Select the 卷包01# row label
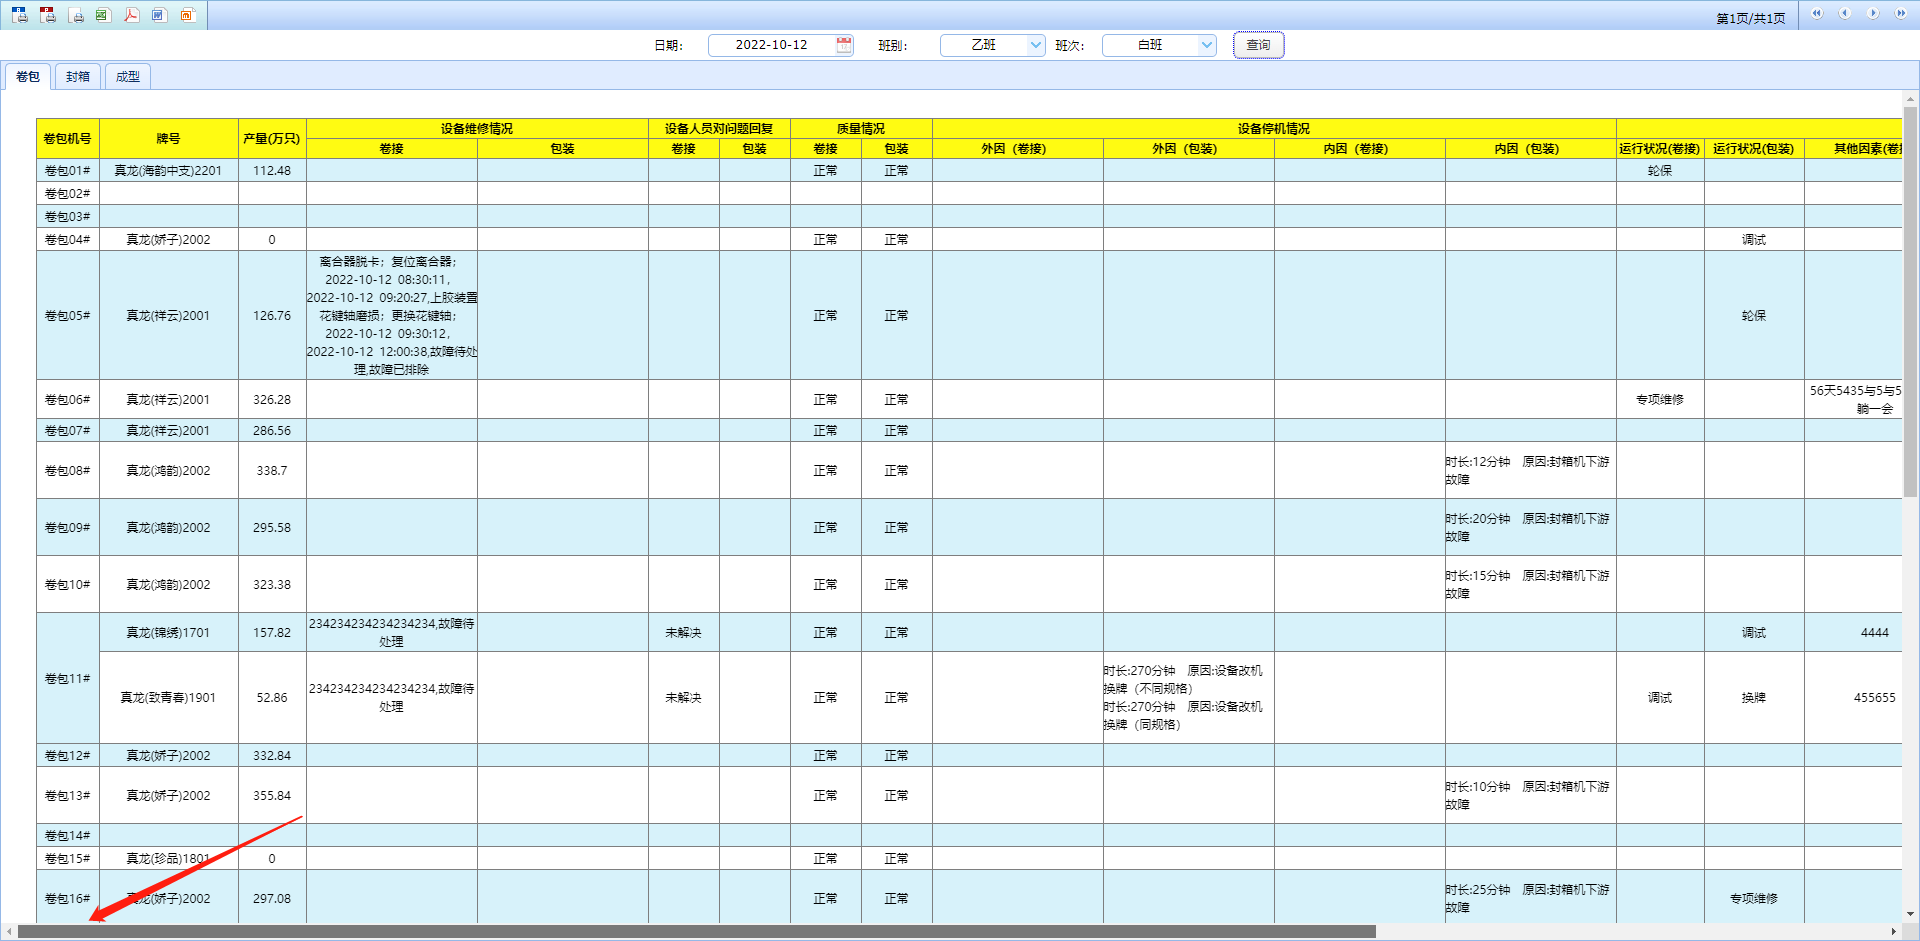The image size is (1920, 941). [68, 171]
